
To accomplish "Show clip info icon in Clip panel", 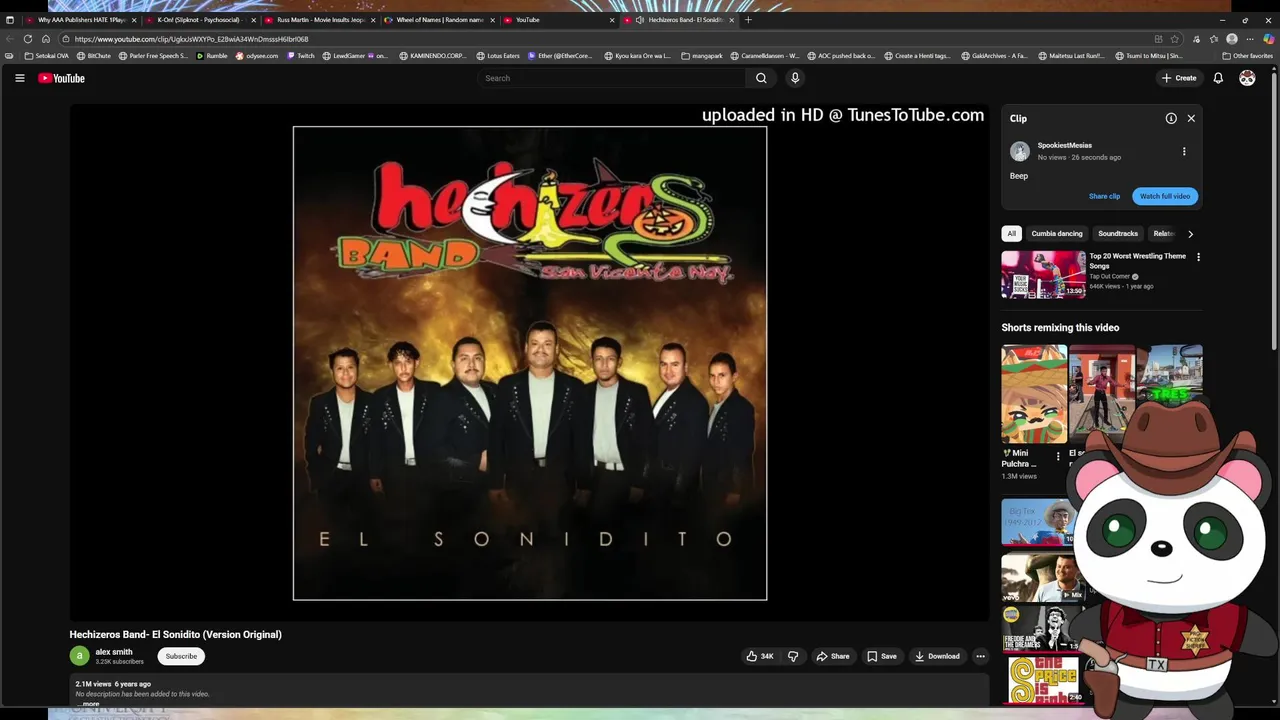I will click(1171, 118).
